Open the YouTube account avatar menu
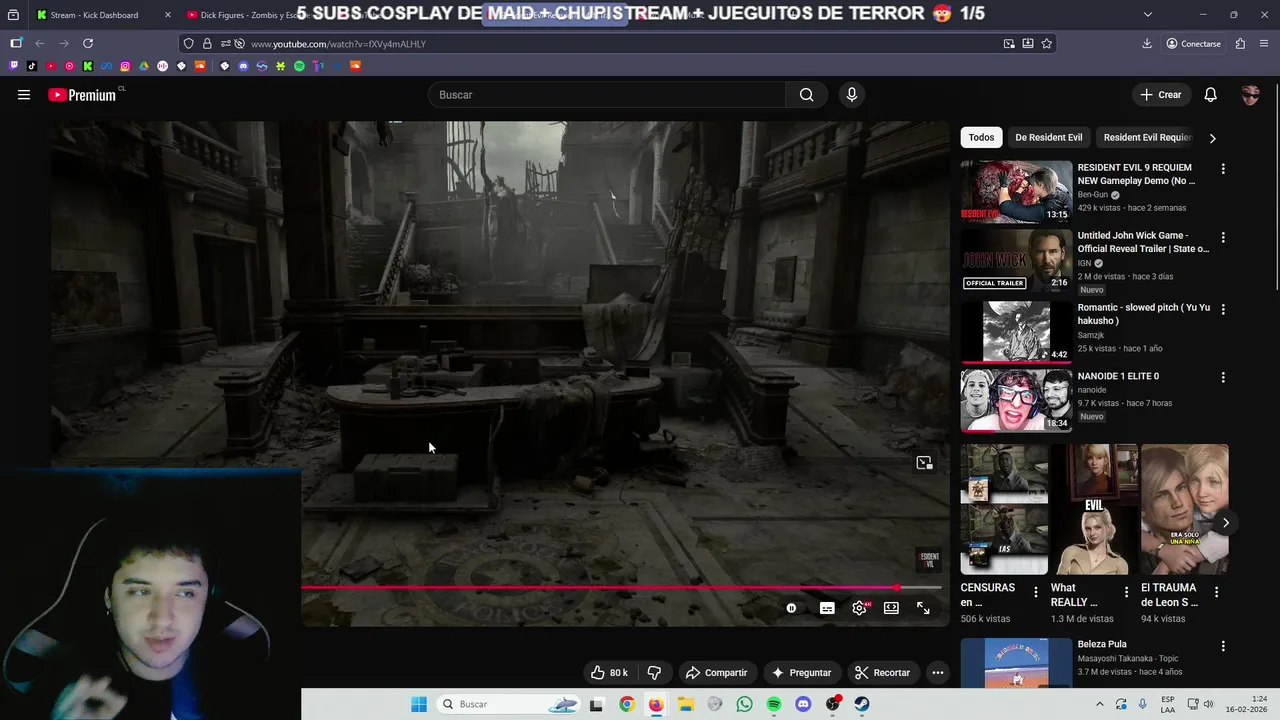 (1250, 95)
